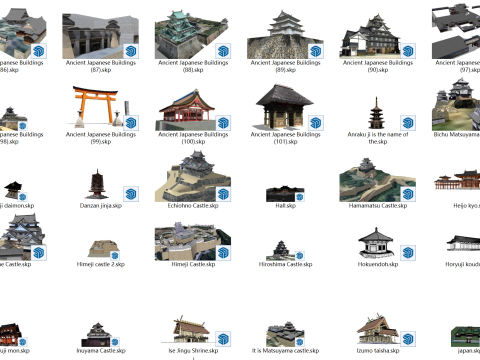The height and width of the screenshot is (360, 480).
Task: Select the red shrine thumbnail (100)
Action: click(x=193, y=109)
